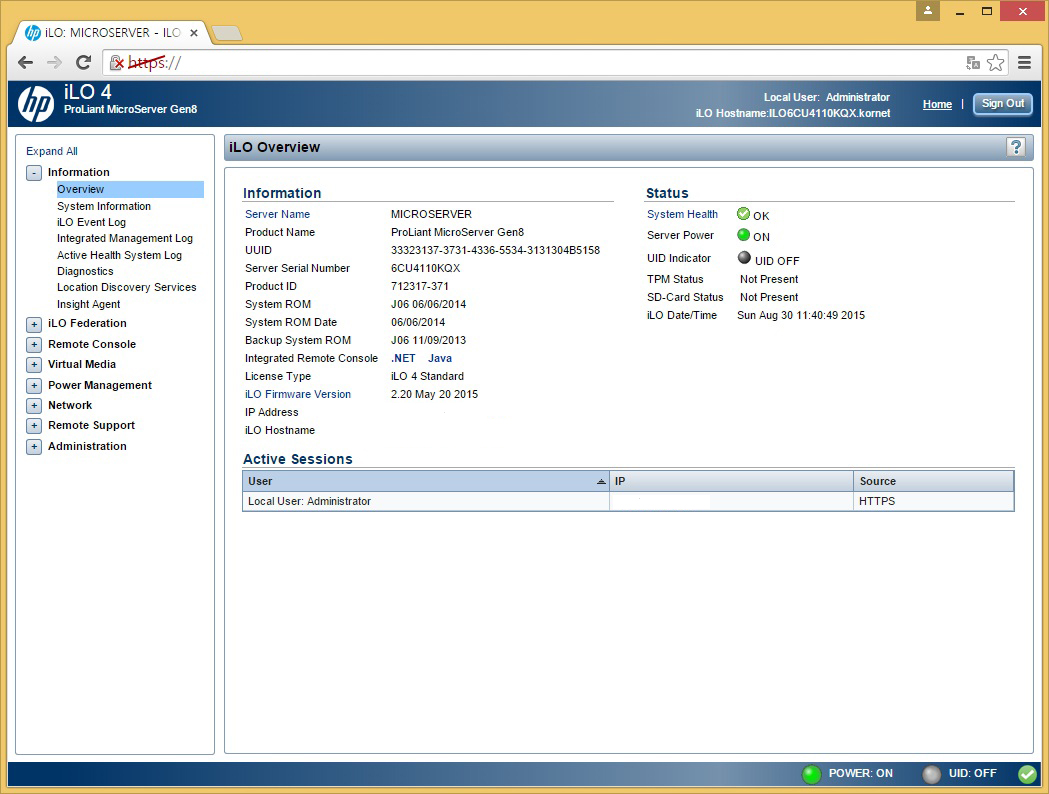Open Diagnostics page

point(85,271)
